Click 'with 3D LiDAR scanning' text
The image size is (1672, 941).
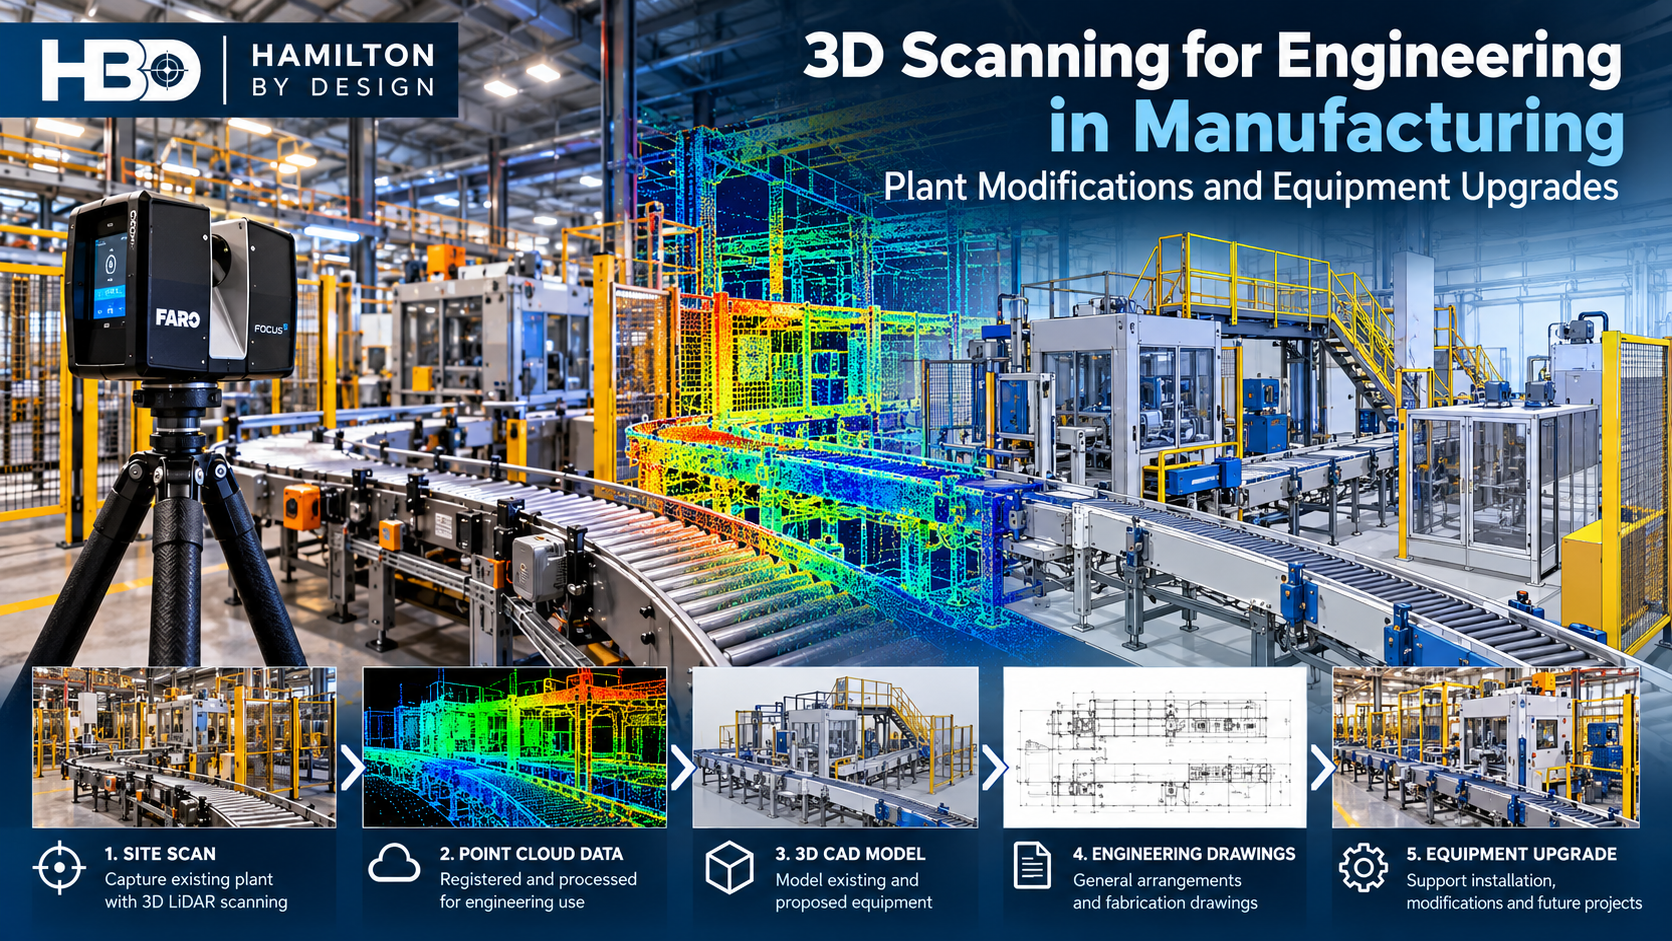pyautogui.click(x=196, y=902)
